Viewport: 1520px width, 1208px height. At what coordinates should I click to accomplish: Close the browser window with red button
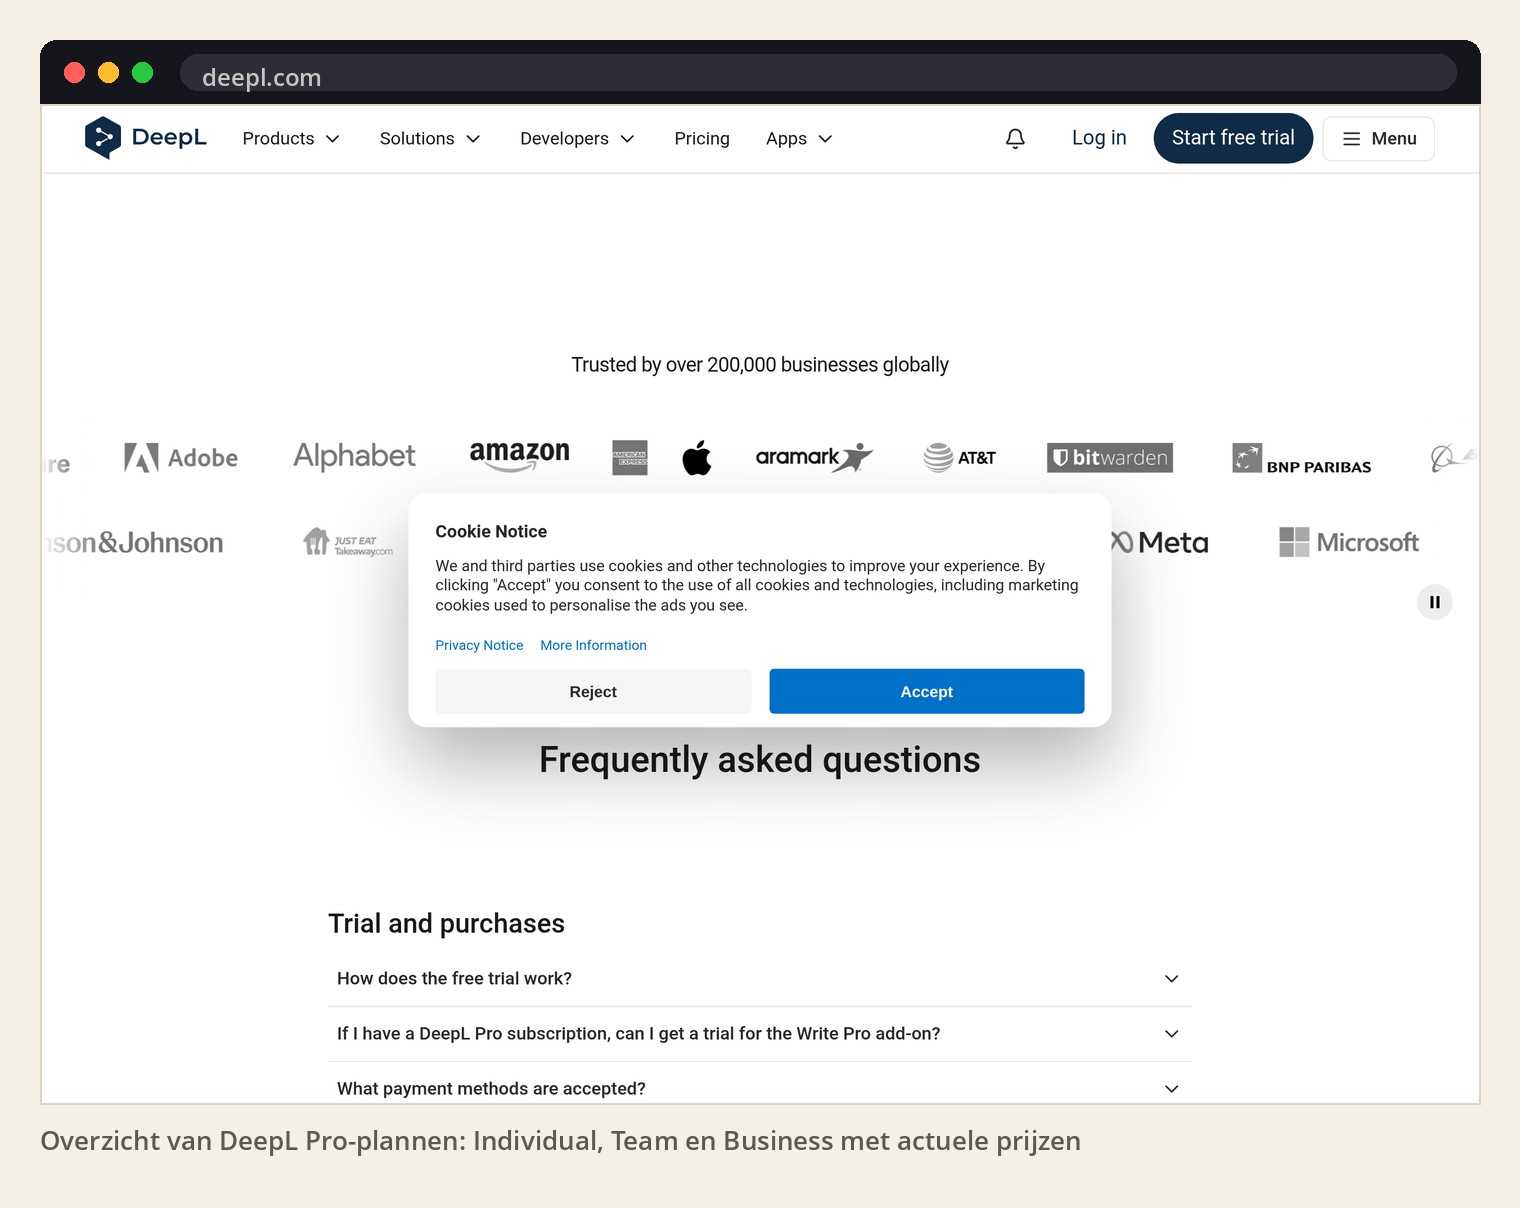pyautogui.click(x=74, y=72)
